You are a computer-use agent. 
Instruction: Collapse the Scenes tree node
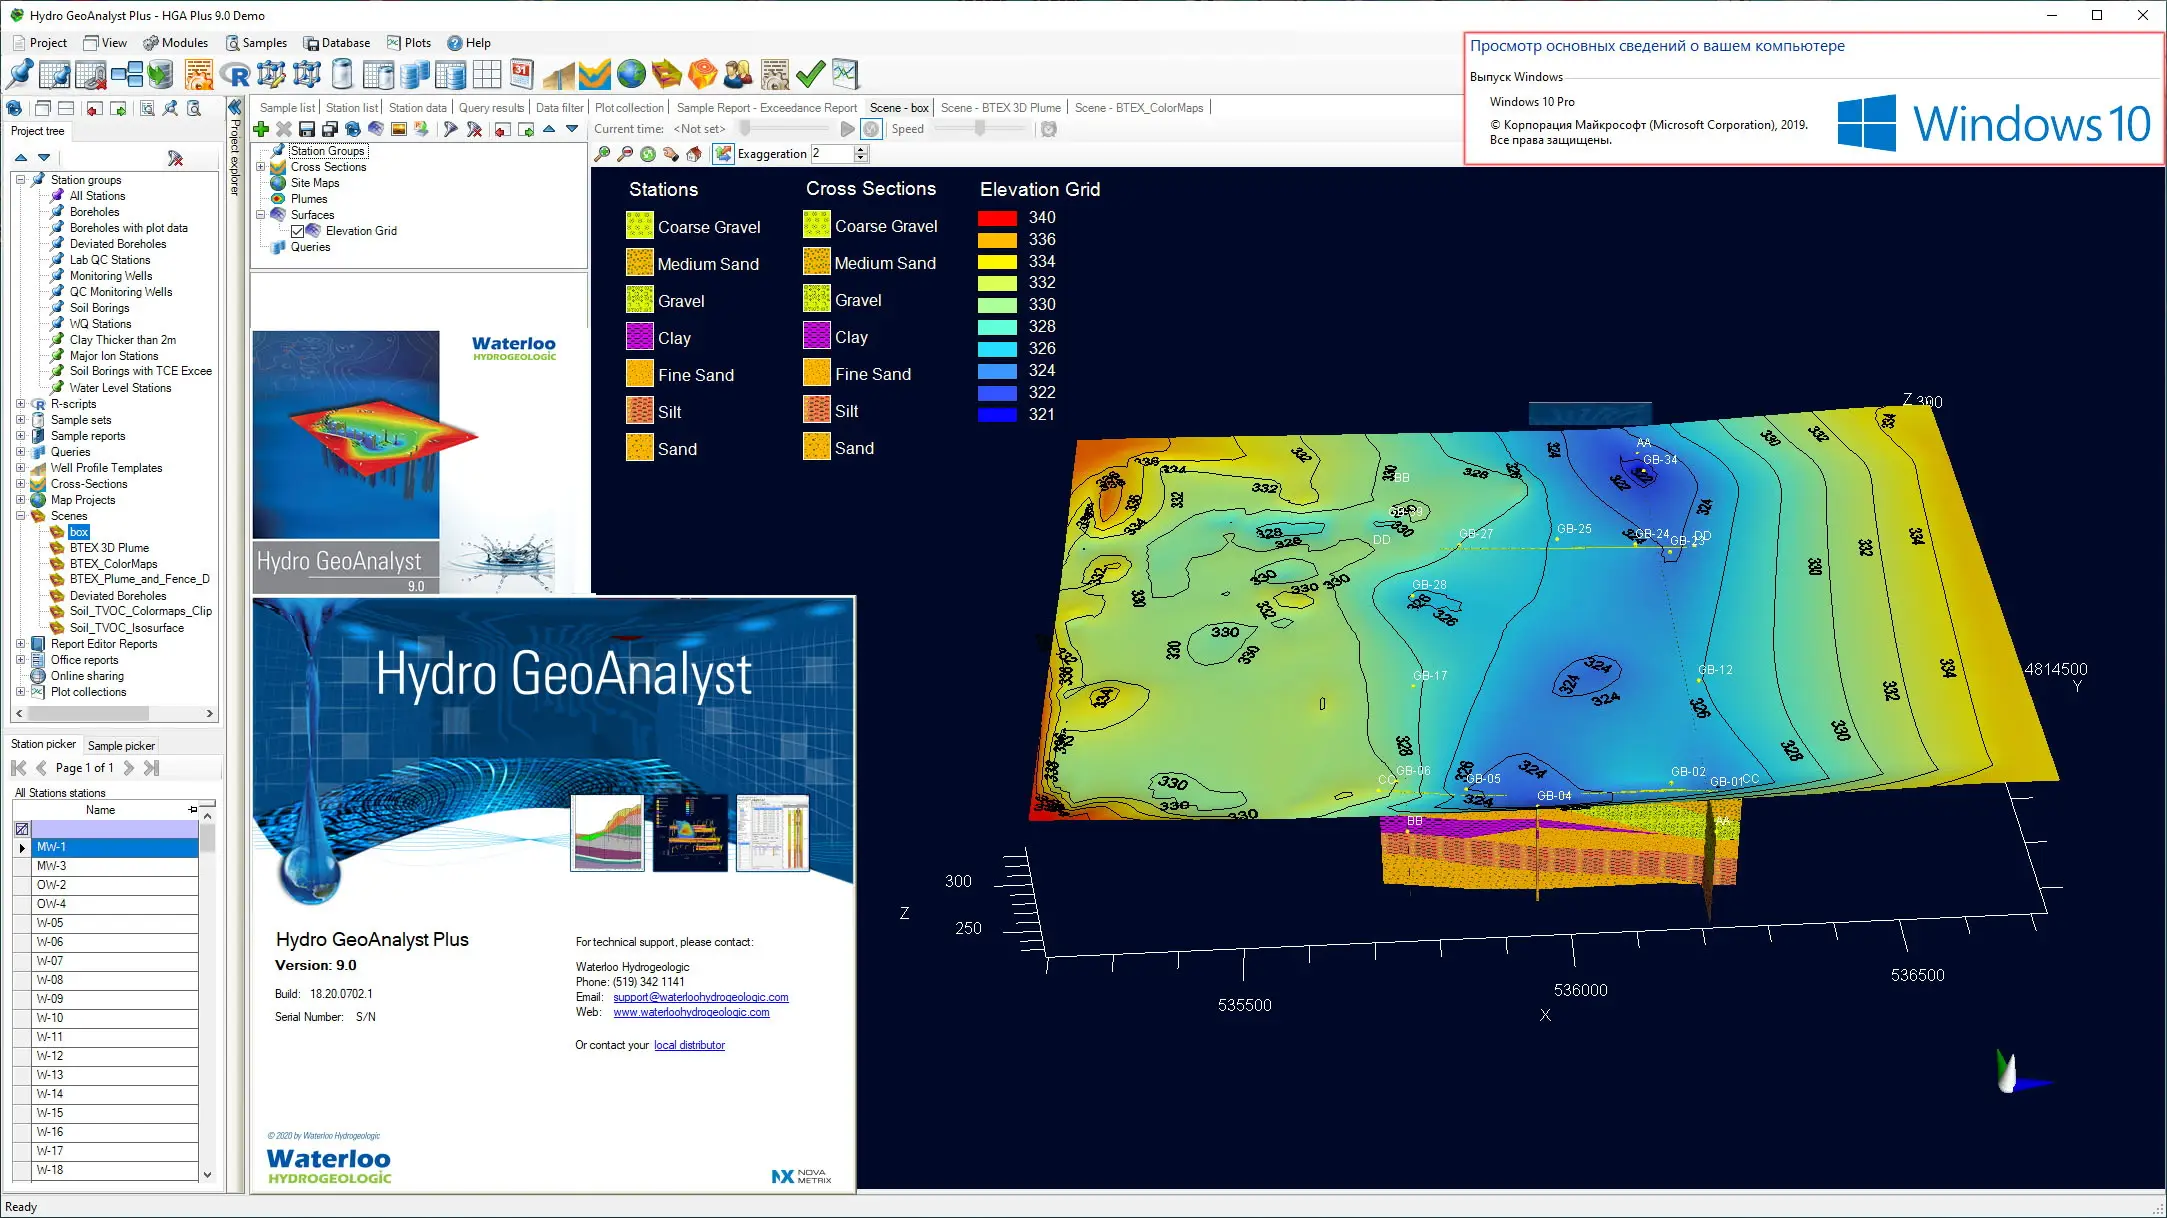click(20, 516)
